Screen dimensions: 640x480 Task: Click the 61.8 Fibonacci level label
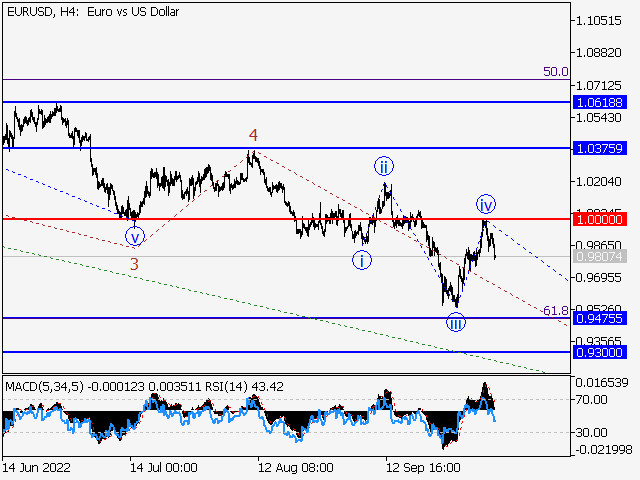pyautogui.click(x=556, y=311)
